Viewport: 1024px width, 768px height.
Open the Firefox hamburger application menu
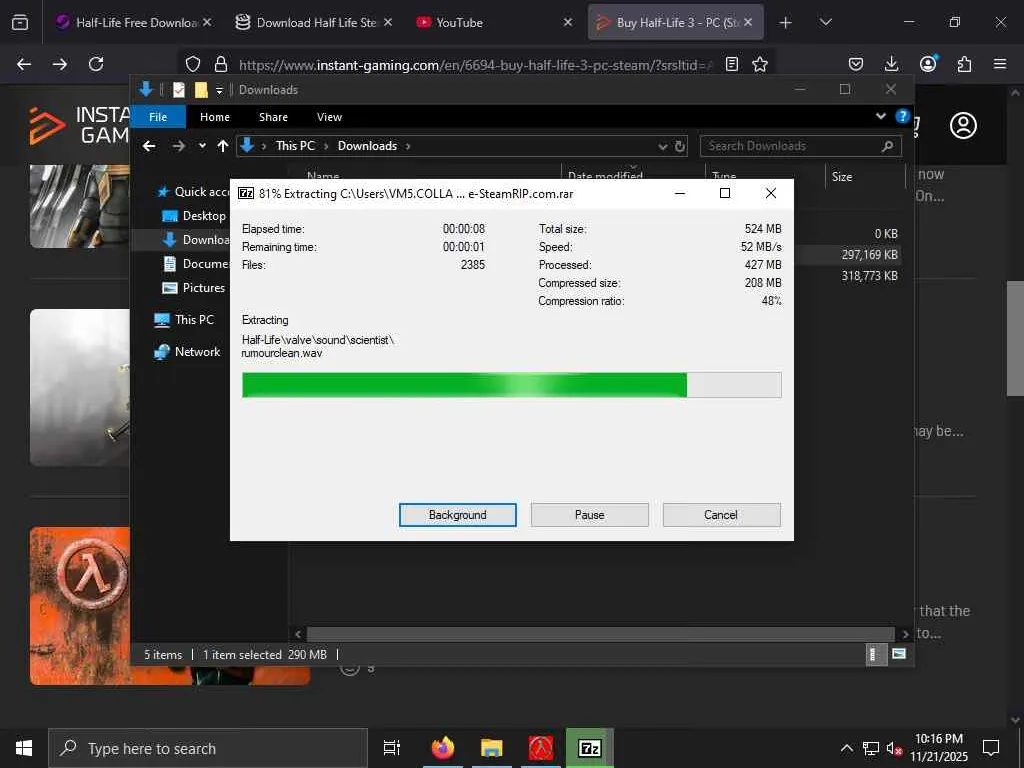tap(1000, 64)
